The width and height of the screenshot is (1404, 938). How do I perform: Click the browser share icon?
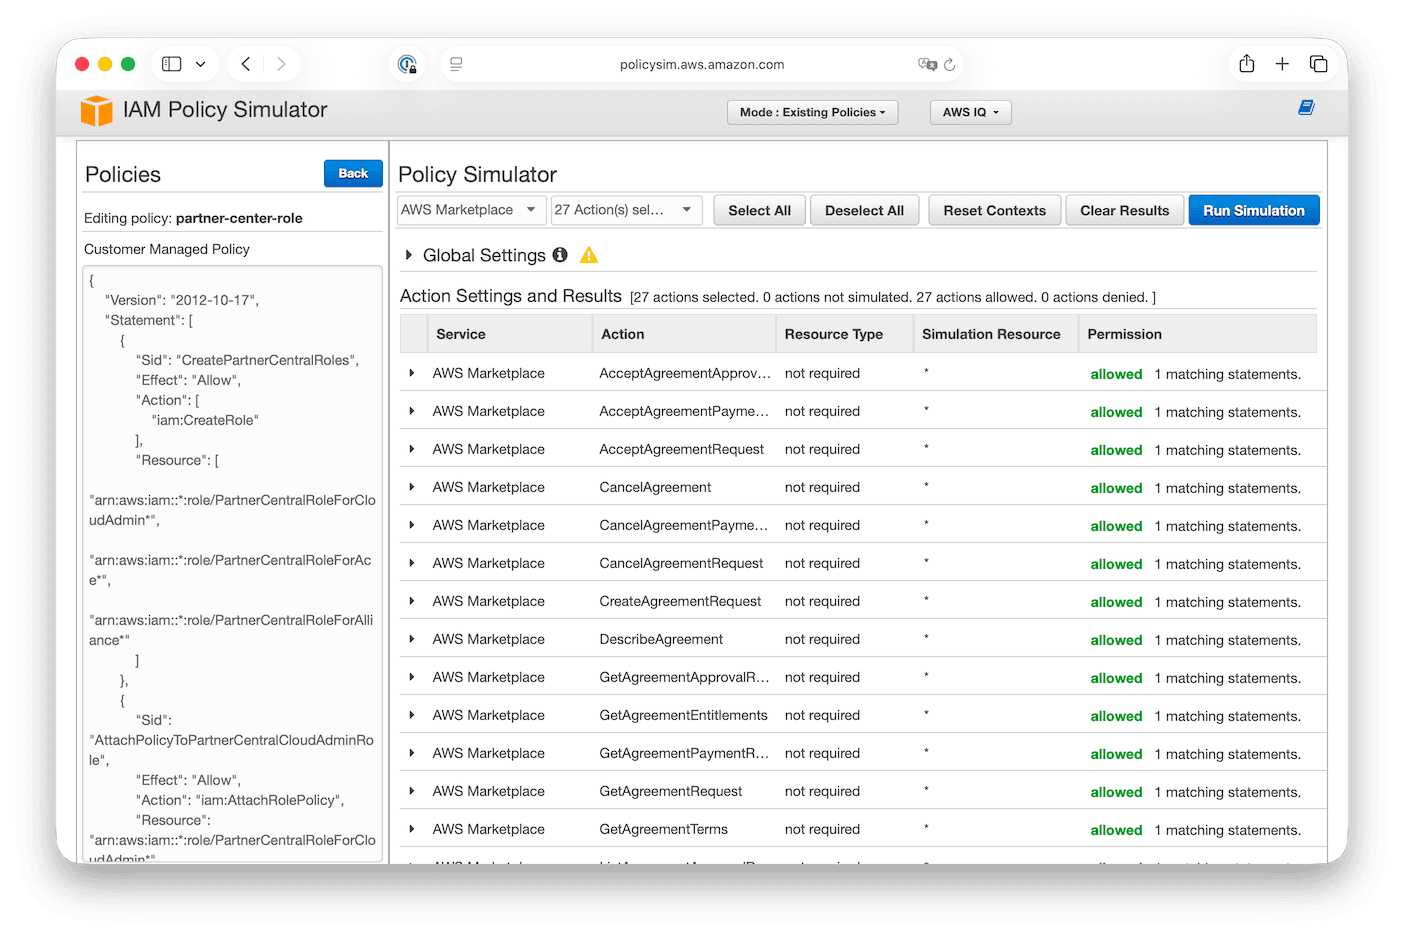[x=1246, y=63]
